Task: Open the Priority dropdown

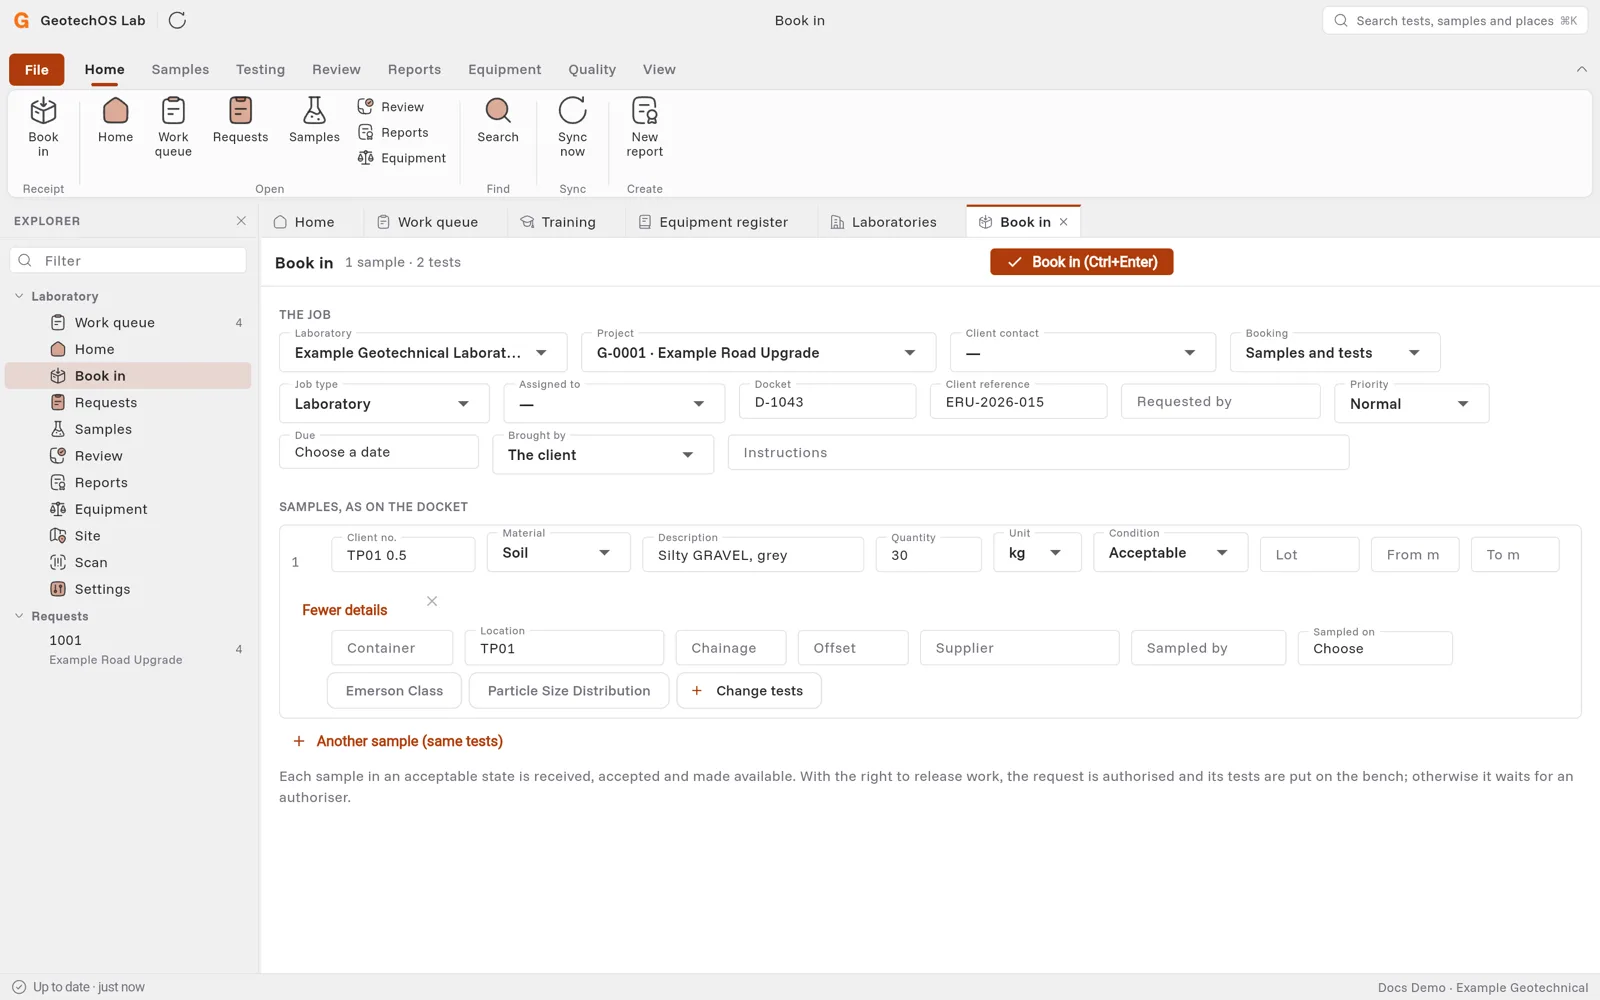Action: (x=1411, y=404)
